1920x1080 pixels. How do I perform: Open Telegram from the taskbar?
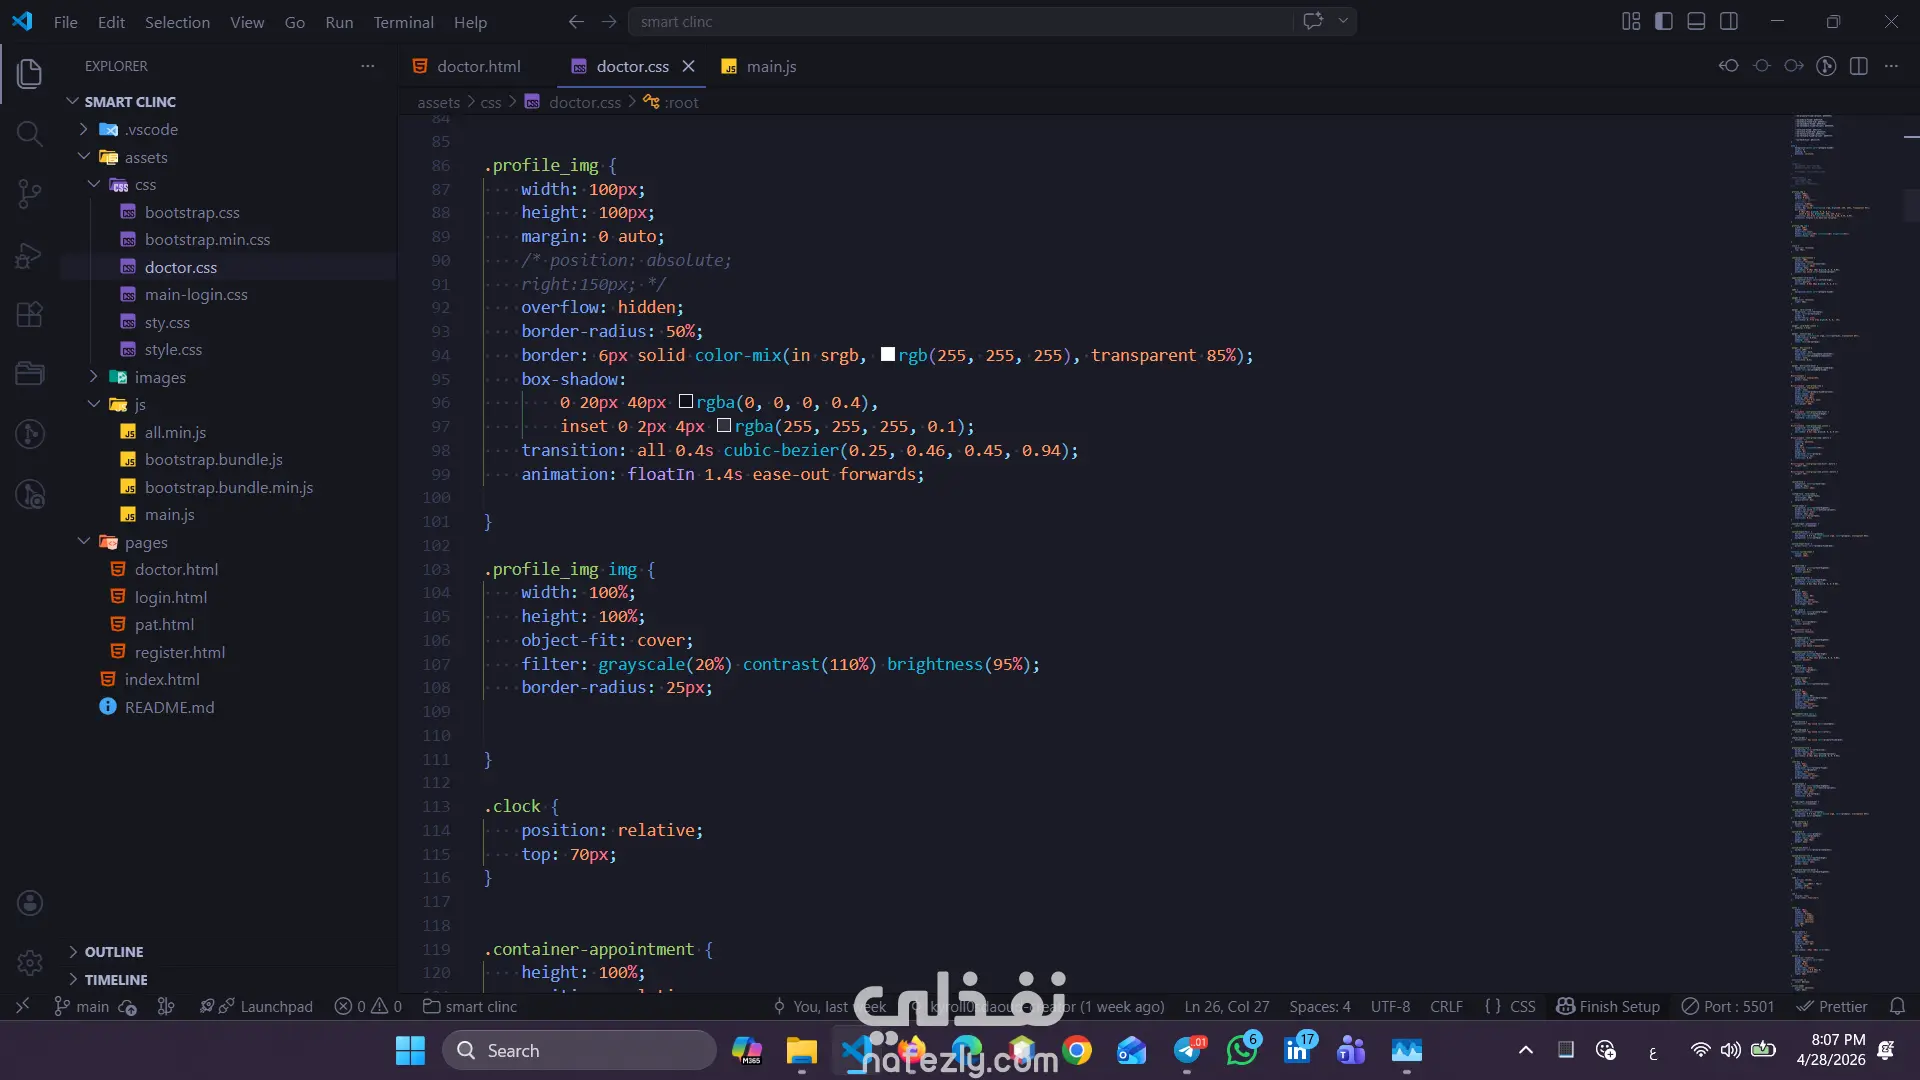(1187, 1051)
